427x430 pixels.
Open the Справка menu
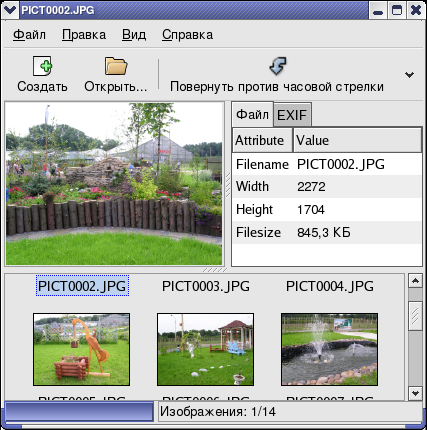pyautogui.click(x=187, y=35)
